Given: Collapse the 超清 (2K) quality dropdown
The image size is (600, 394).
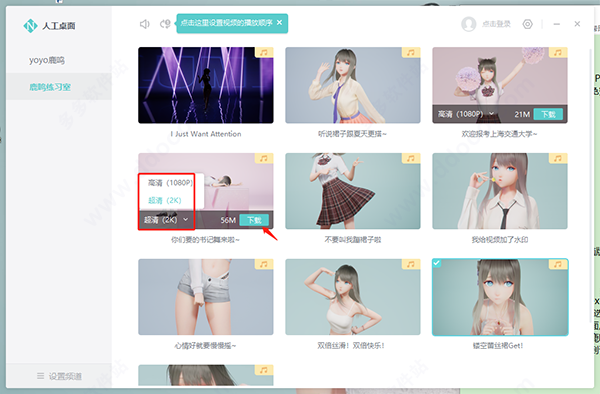Looking at the screenshot, I should (166, 220).
